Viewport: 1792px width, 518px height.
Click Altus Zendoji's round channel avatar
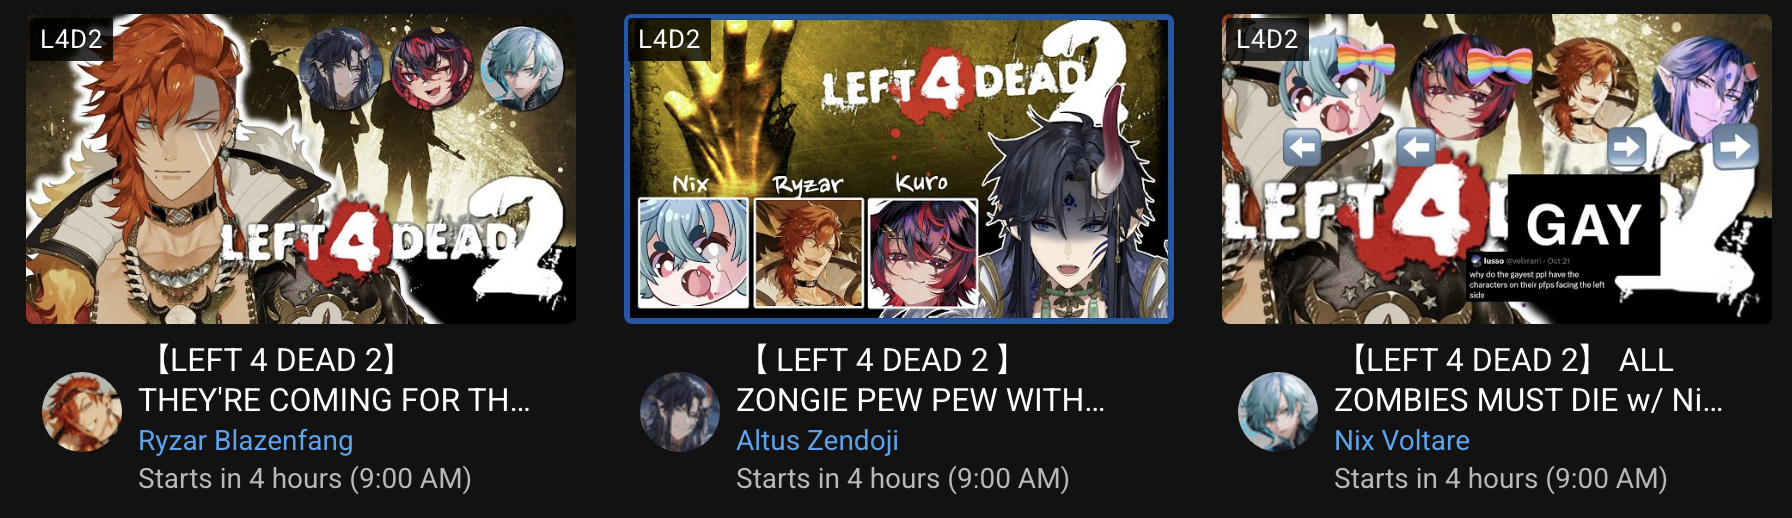click(x=680, y=412)
